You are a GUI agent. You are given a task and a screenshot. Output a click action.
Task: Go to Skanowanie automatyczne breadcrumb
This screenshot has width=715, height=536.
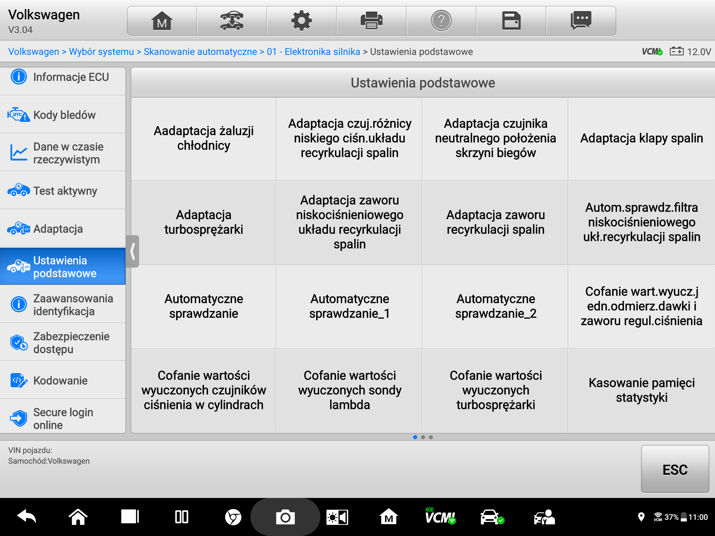coord(200,52)
